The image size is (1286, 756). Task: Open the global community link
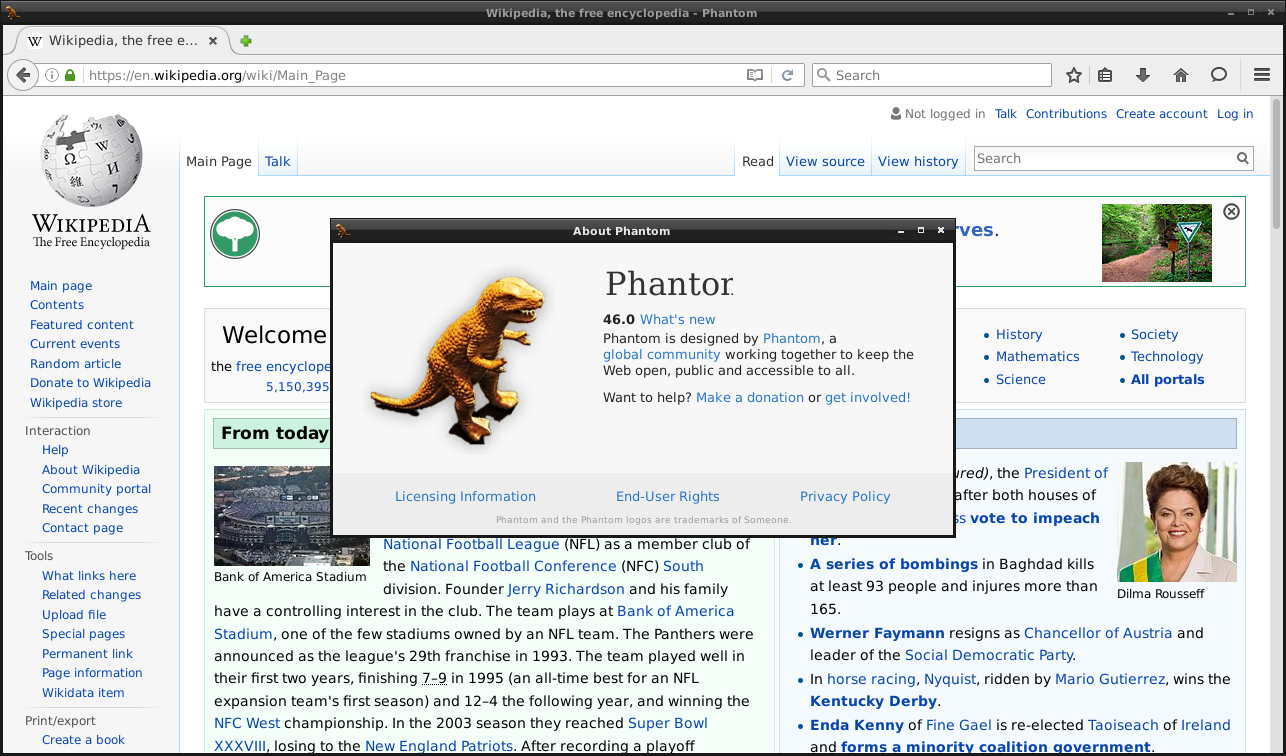(661, 354)
